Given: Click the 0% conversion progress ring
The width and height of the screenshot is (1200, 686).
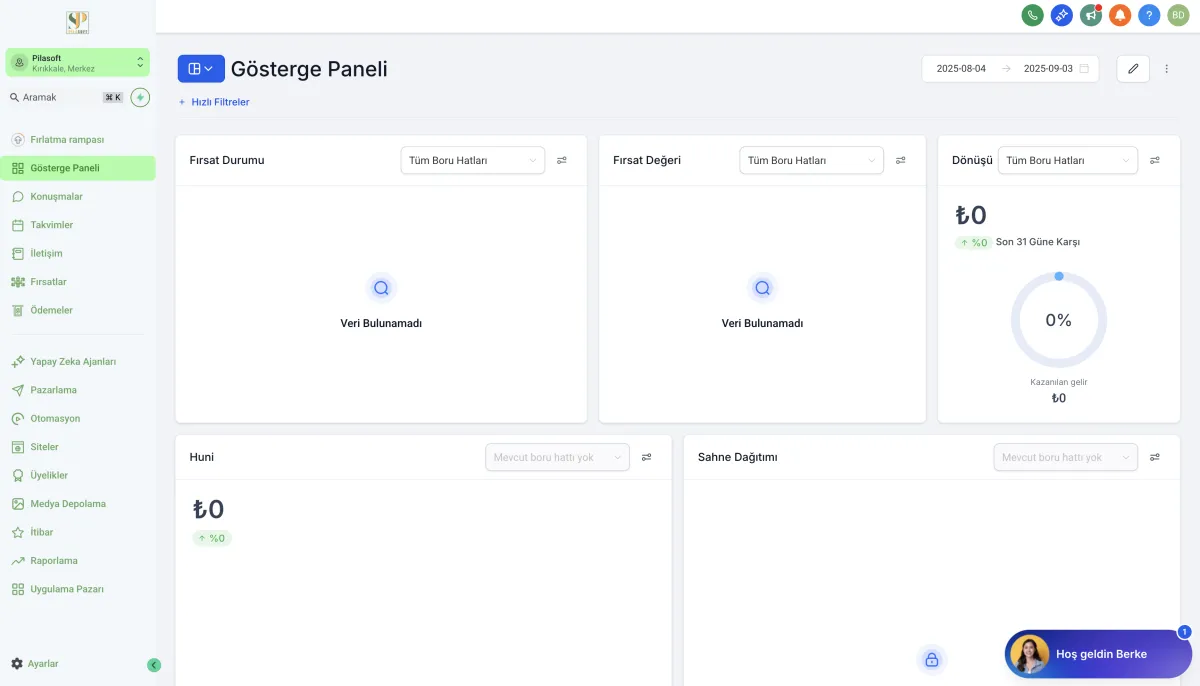Looking at the screenshot, I should click(1059, 320).
